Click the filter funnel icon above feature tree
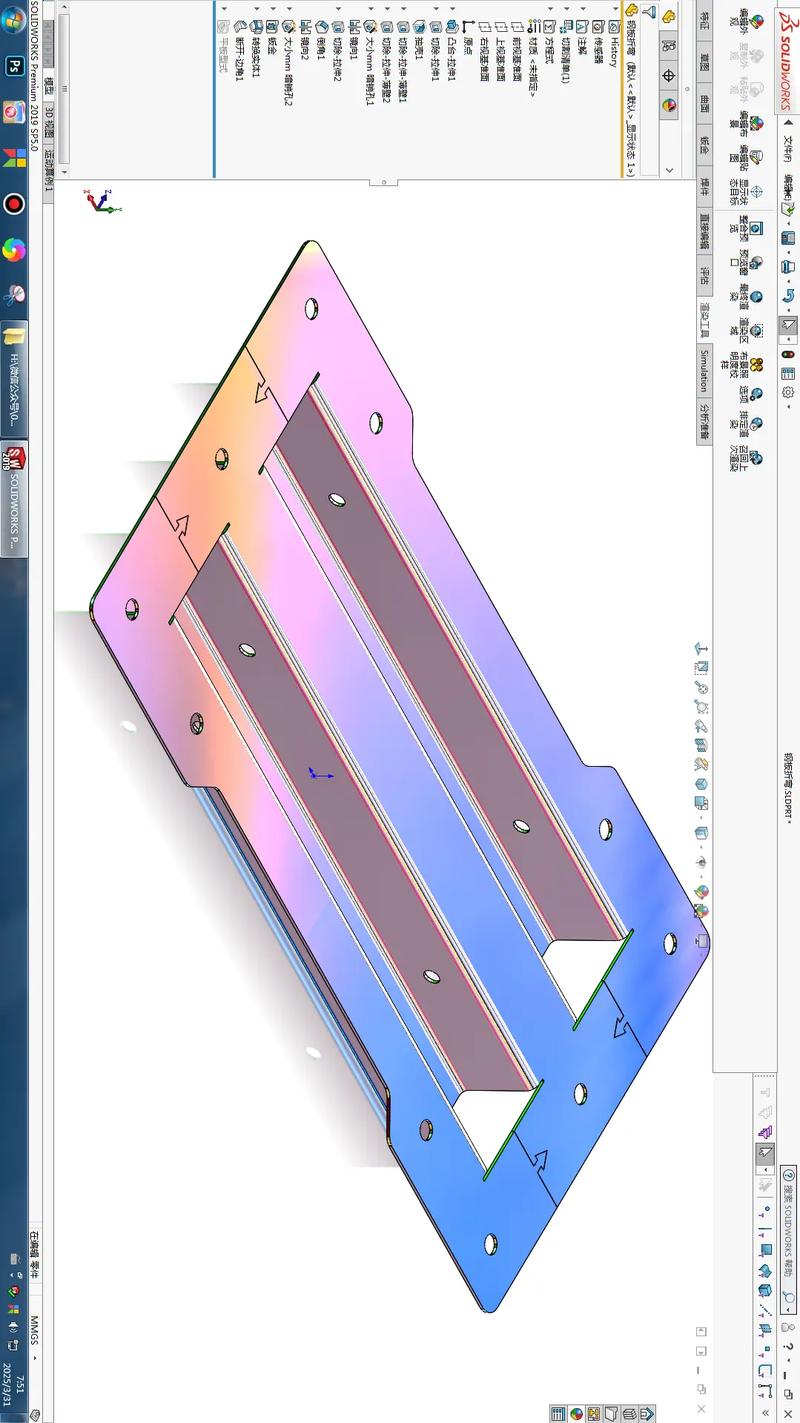 (x=650, y=13)
